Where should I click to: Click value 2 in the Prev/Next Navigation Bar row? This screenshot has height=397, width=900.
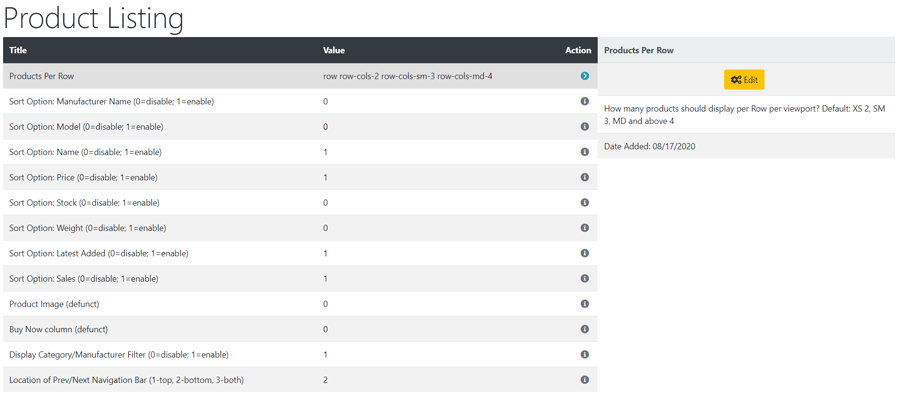pos(325,380)
